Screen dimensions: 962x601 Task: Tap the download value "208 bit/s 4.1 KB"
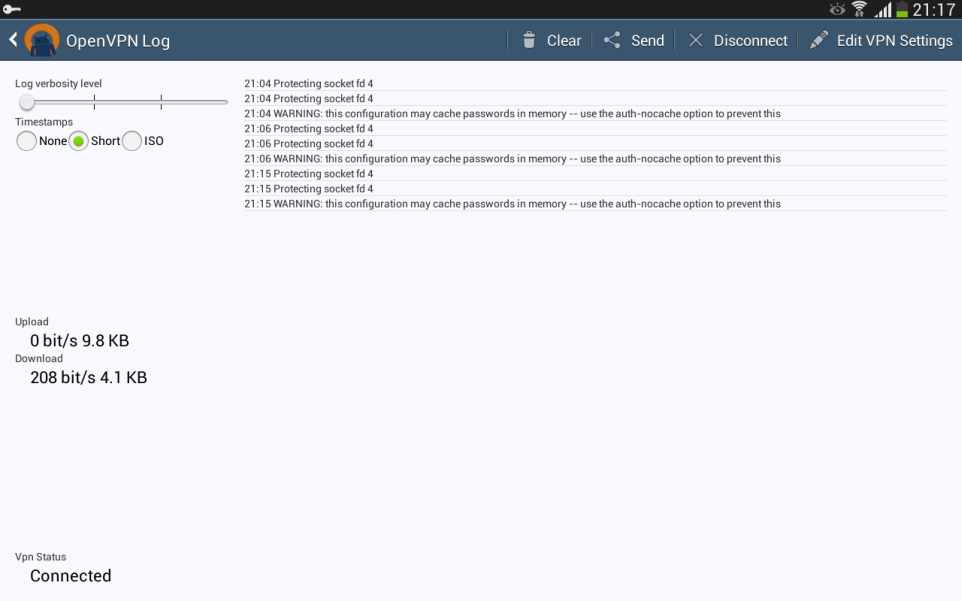pos(88,377)
